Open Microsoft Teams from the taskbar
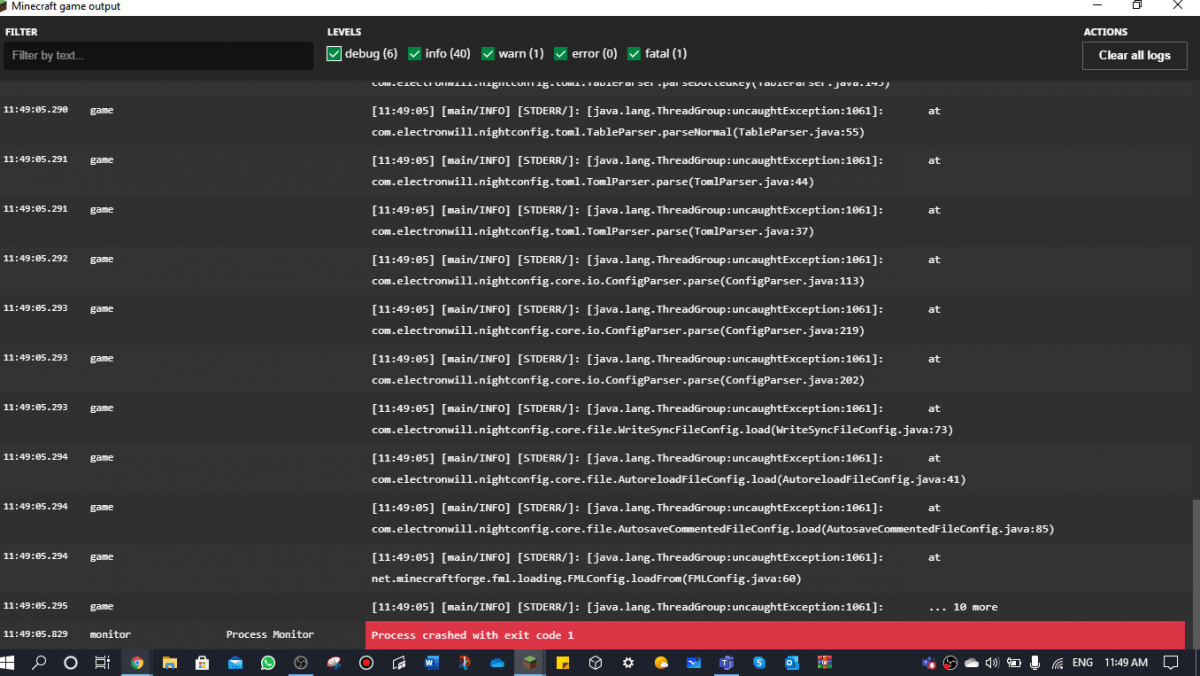This screenshot has height=676, width=1200. pyautogui.click(x=727, y=663)
